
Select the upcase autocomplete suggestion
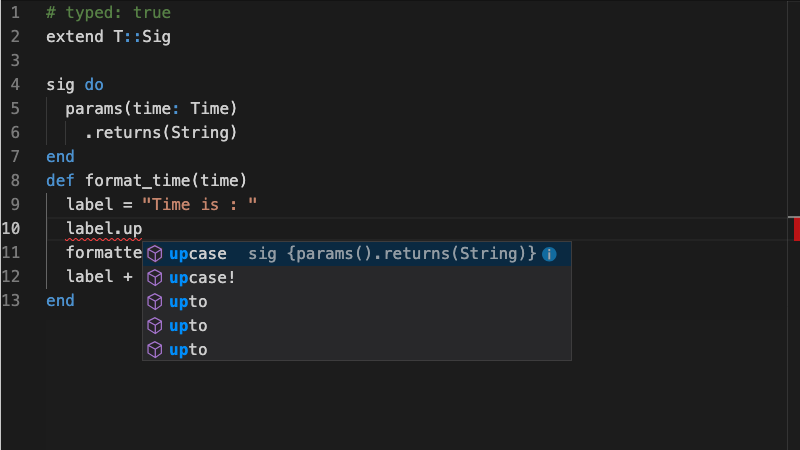point(357,254)
